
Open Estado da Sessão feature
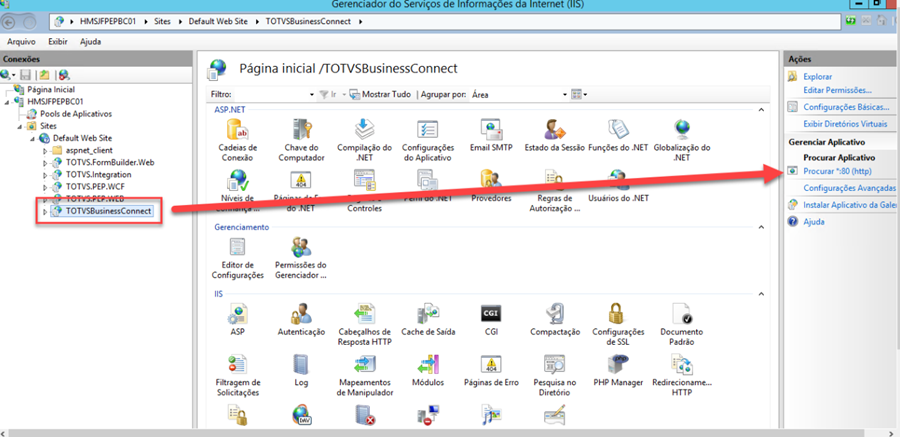coord(554,136)
